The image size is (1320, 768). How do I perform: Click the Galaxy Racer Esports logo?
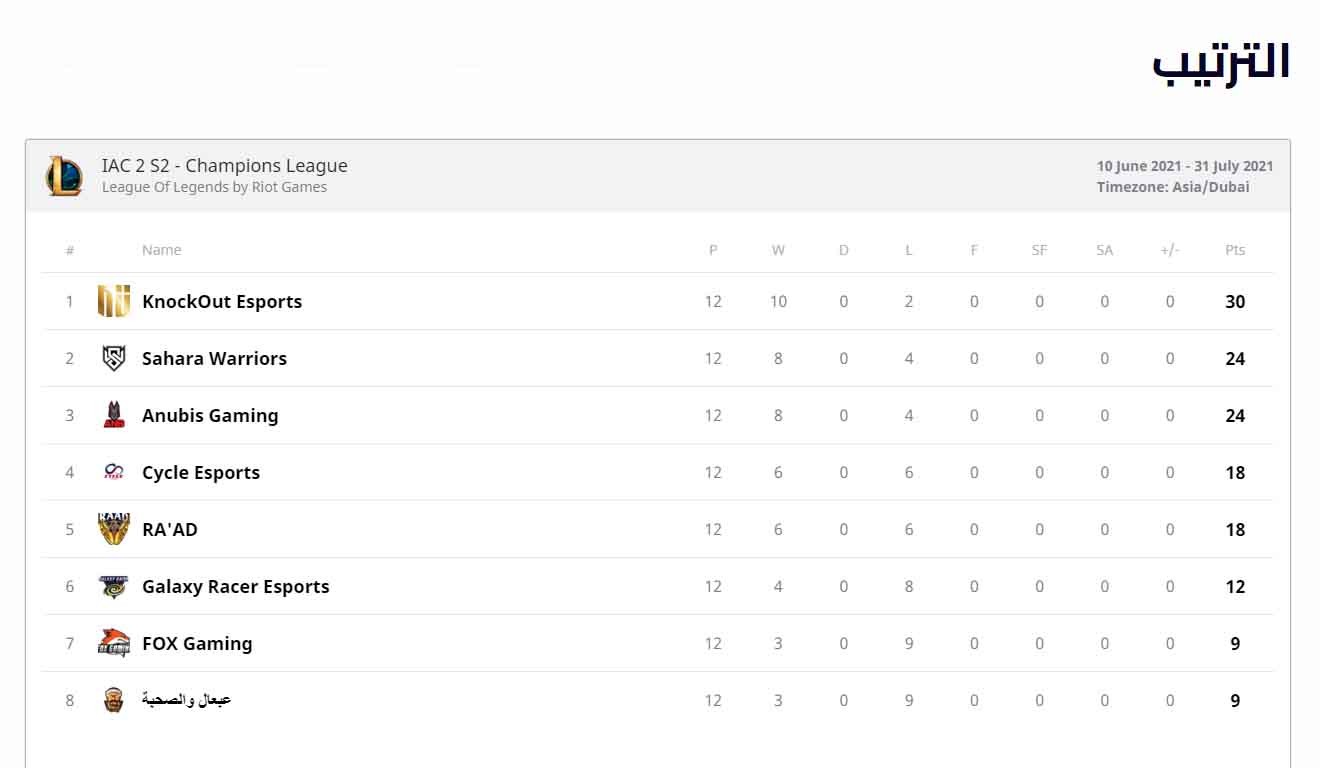(114, 586)
